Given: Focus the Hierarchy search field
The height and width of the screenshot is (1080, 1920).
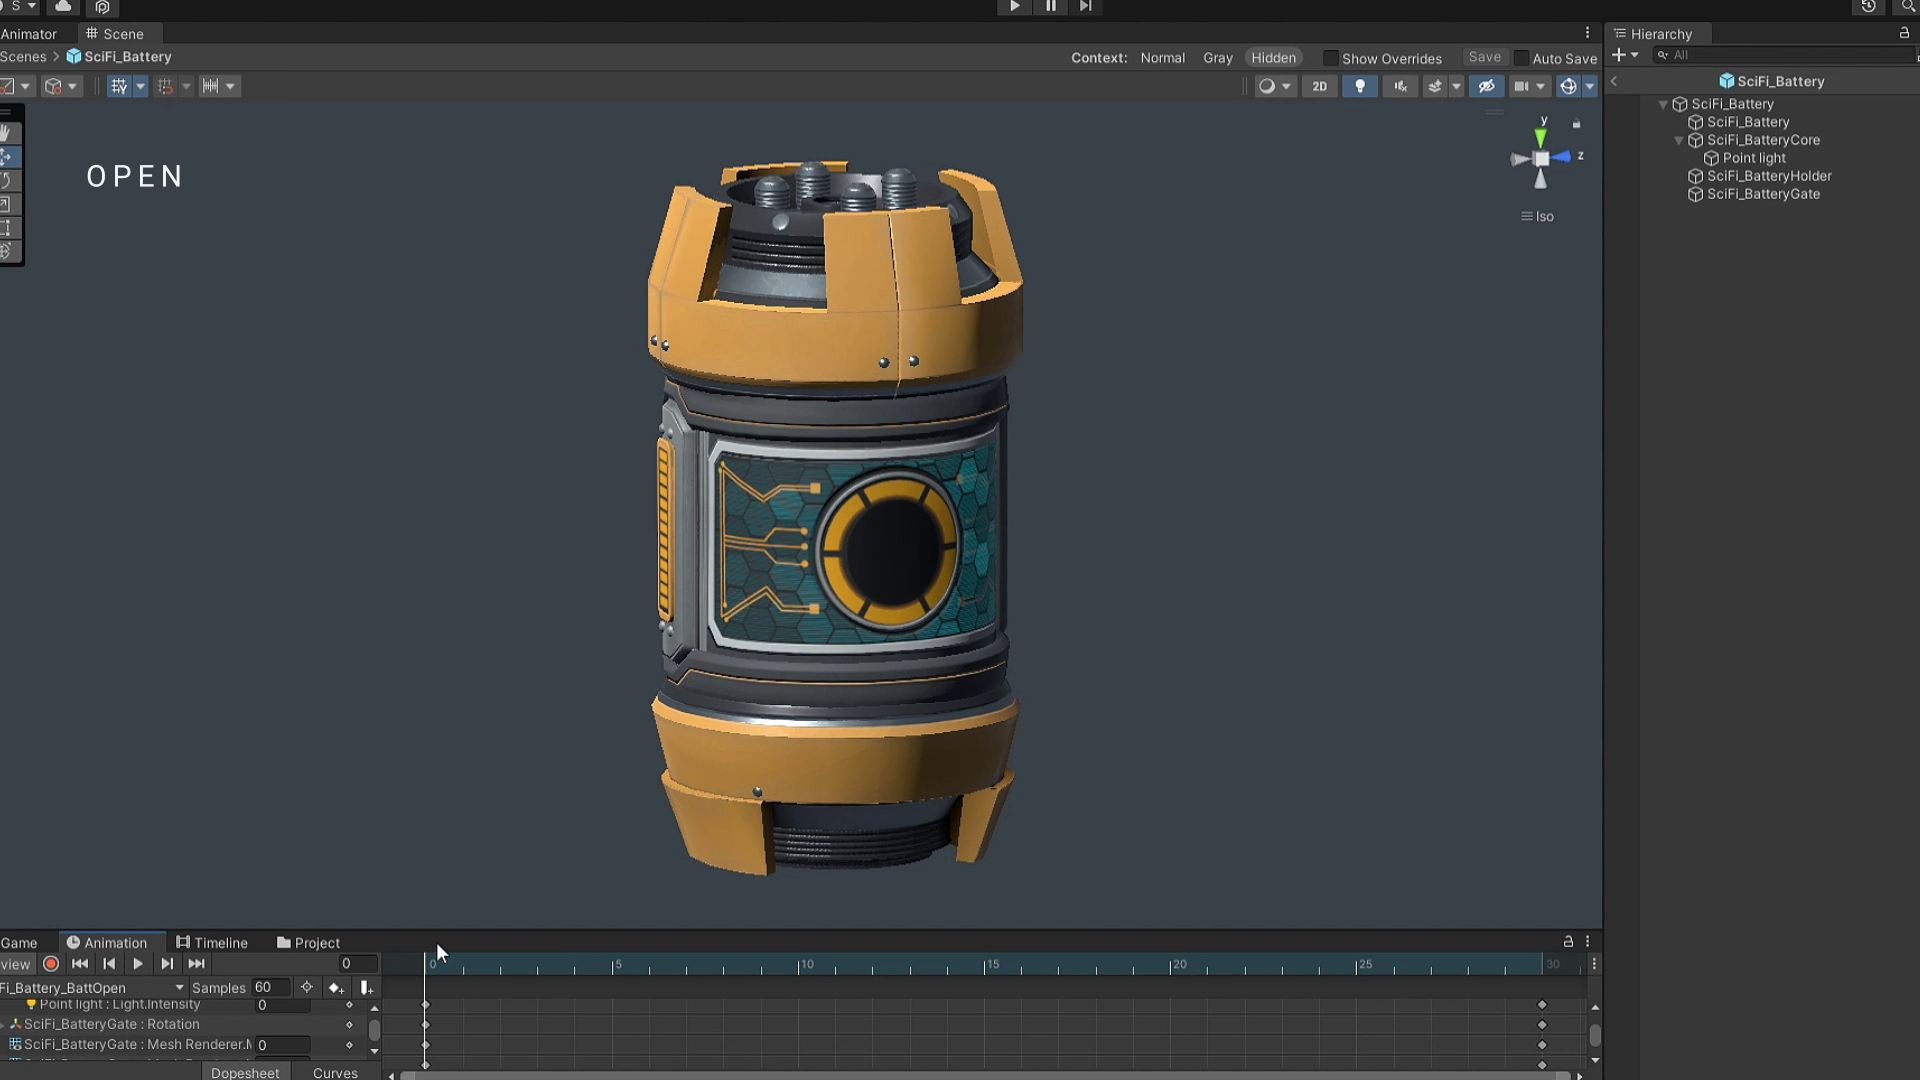Looking at the screenshot, I should tap(1785, 55).
